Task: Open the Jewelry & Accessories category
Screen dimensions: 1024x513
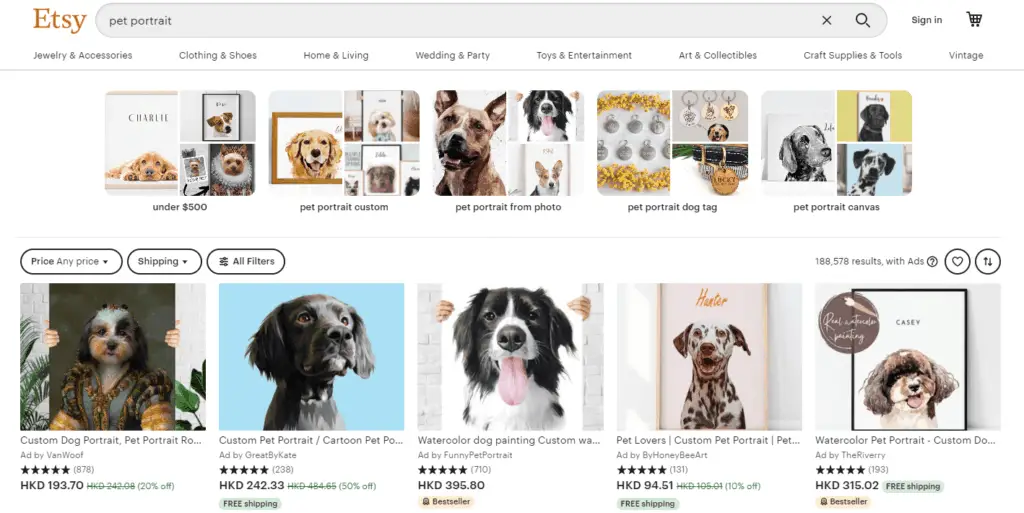Action: click(83, 55)
